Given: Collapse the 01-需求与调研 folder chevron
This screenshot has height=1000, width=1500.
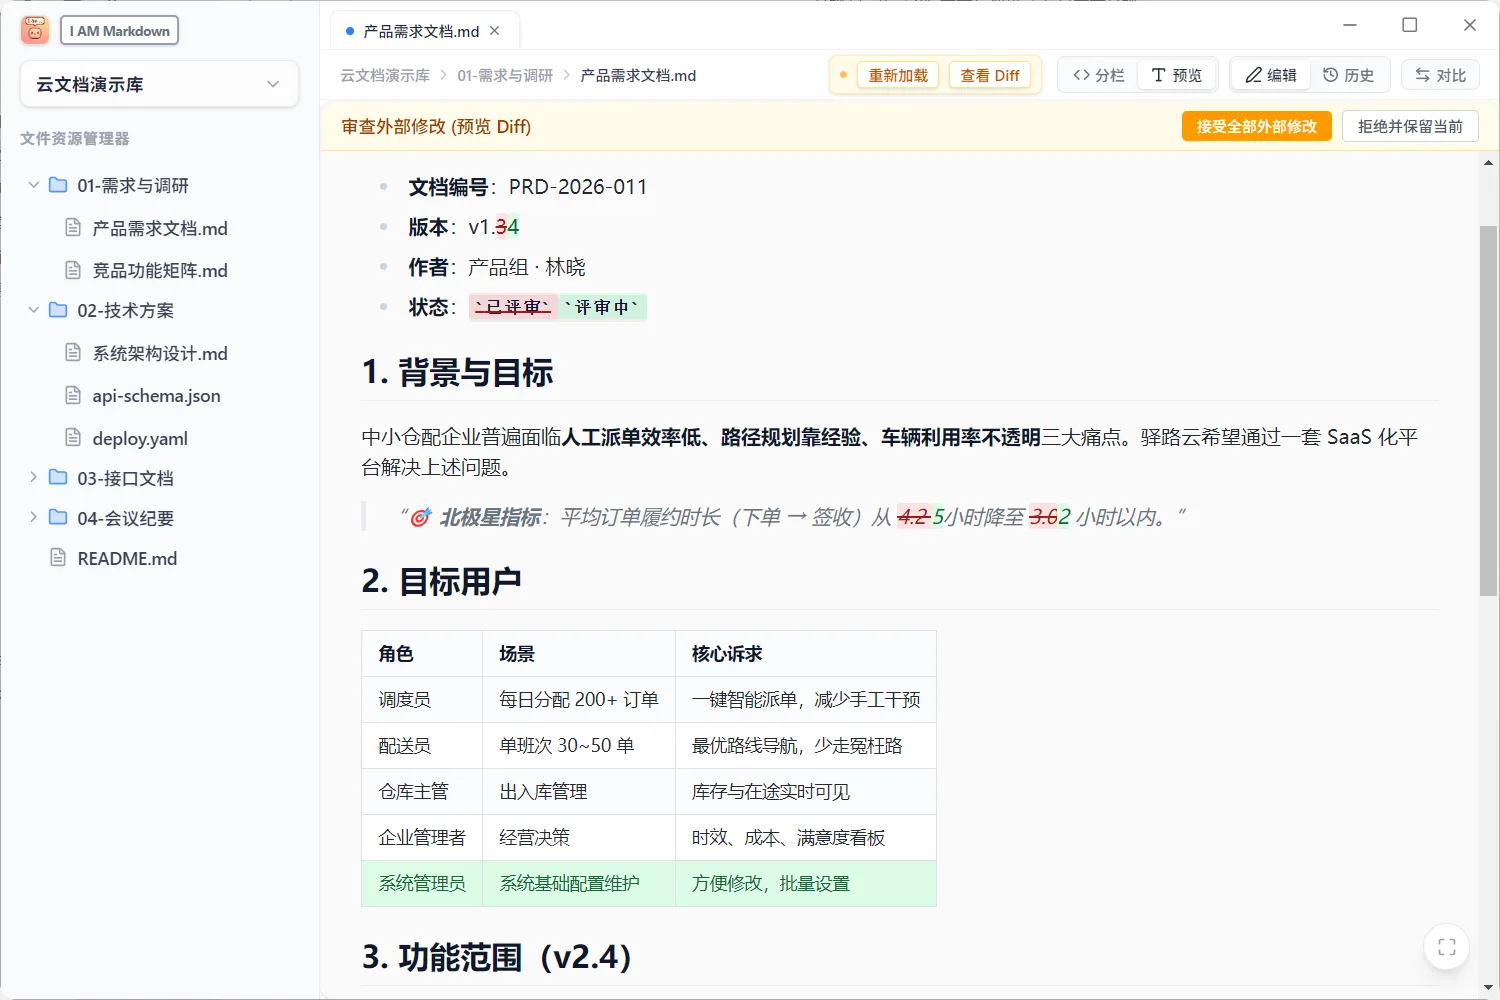Looking at the screenshot, I should 34,185.
